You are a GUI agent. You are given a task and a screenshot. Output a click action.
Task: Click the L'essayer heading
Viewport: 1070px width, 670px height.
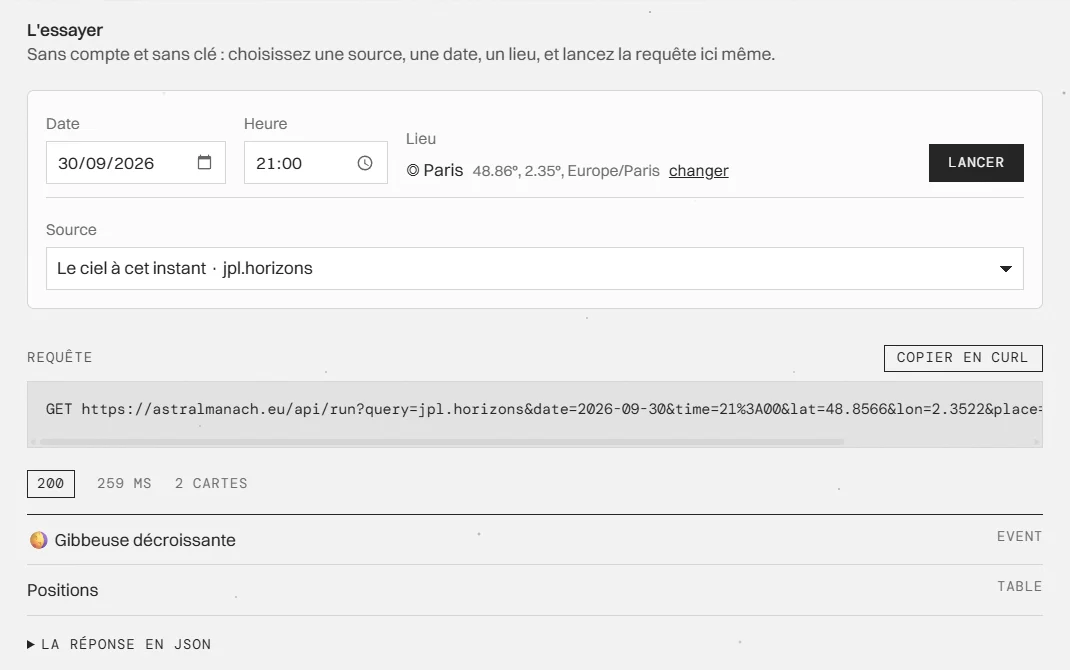click(x=65, y=30)
